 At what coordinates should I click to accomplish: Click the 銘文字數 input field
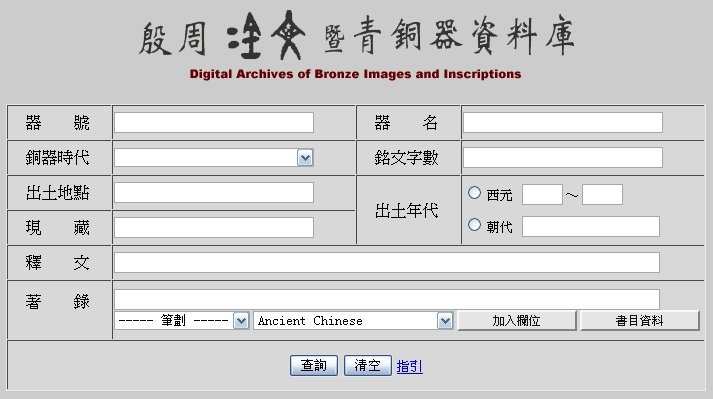[562, 157]
